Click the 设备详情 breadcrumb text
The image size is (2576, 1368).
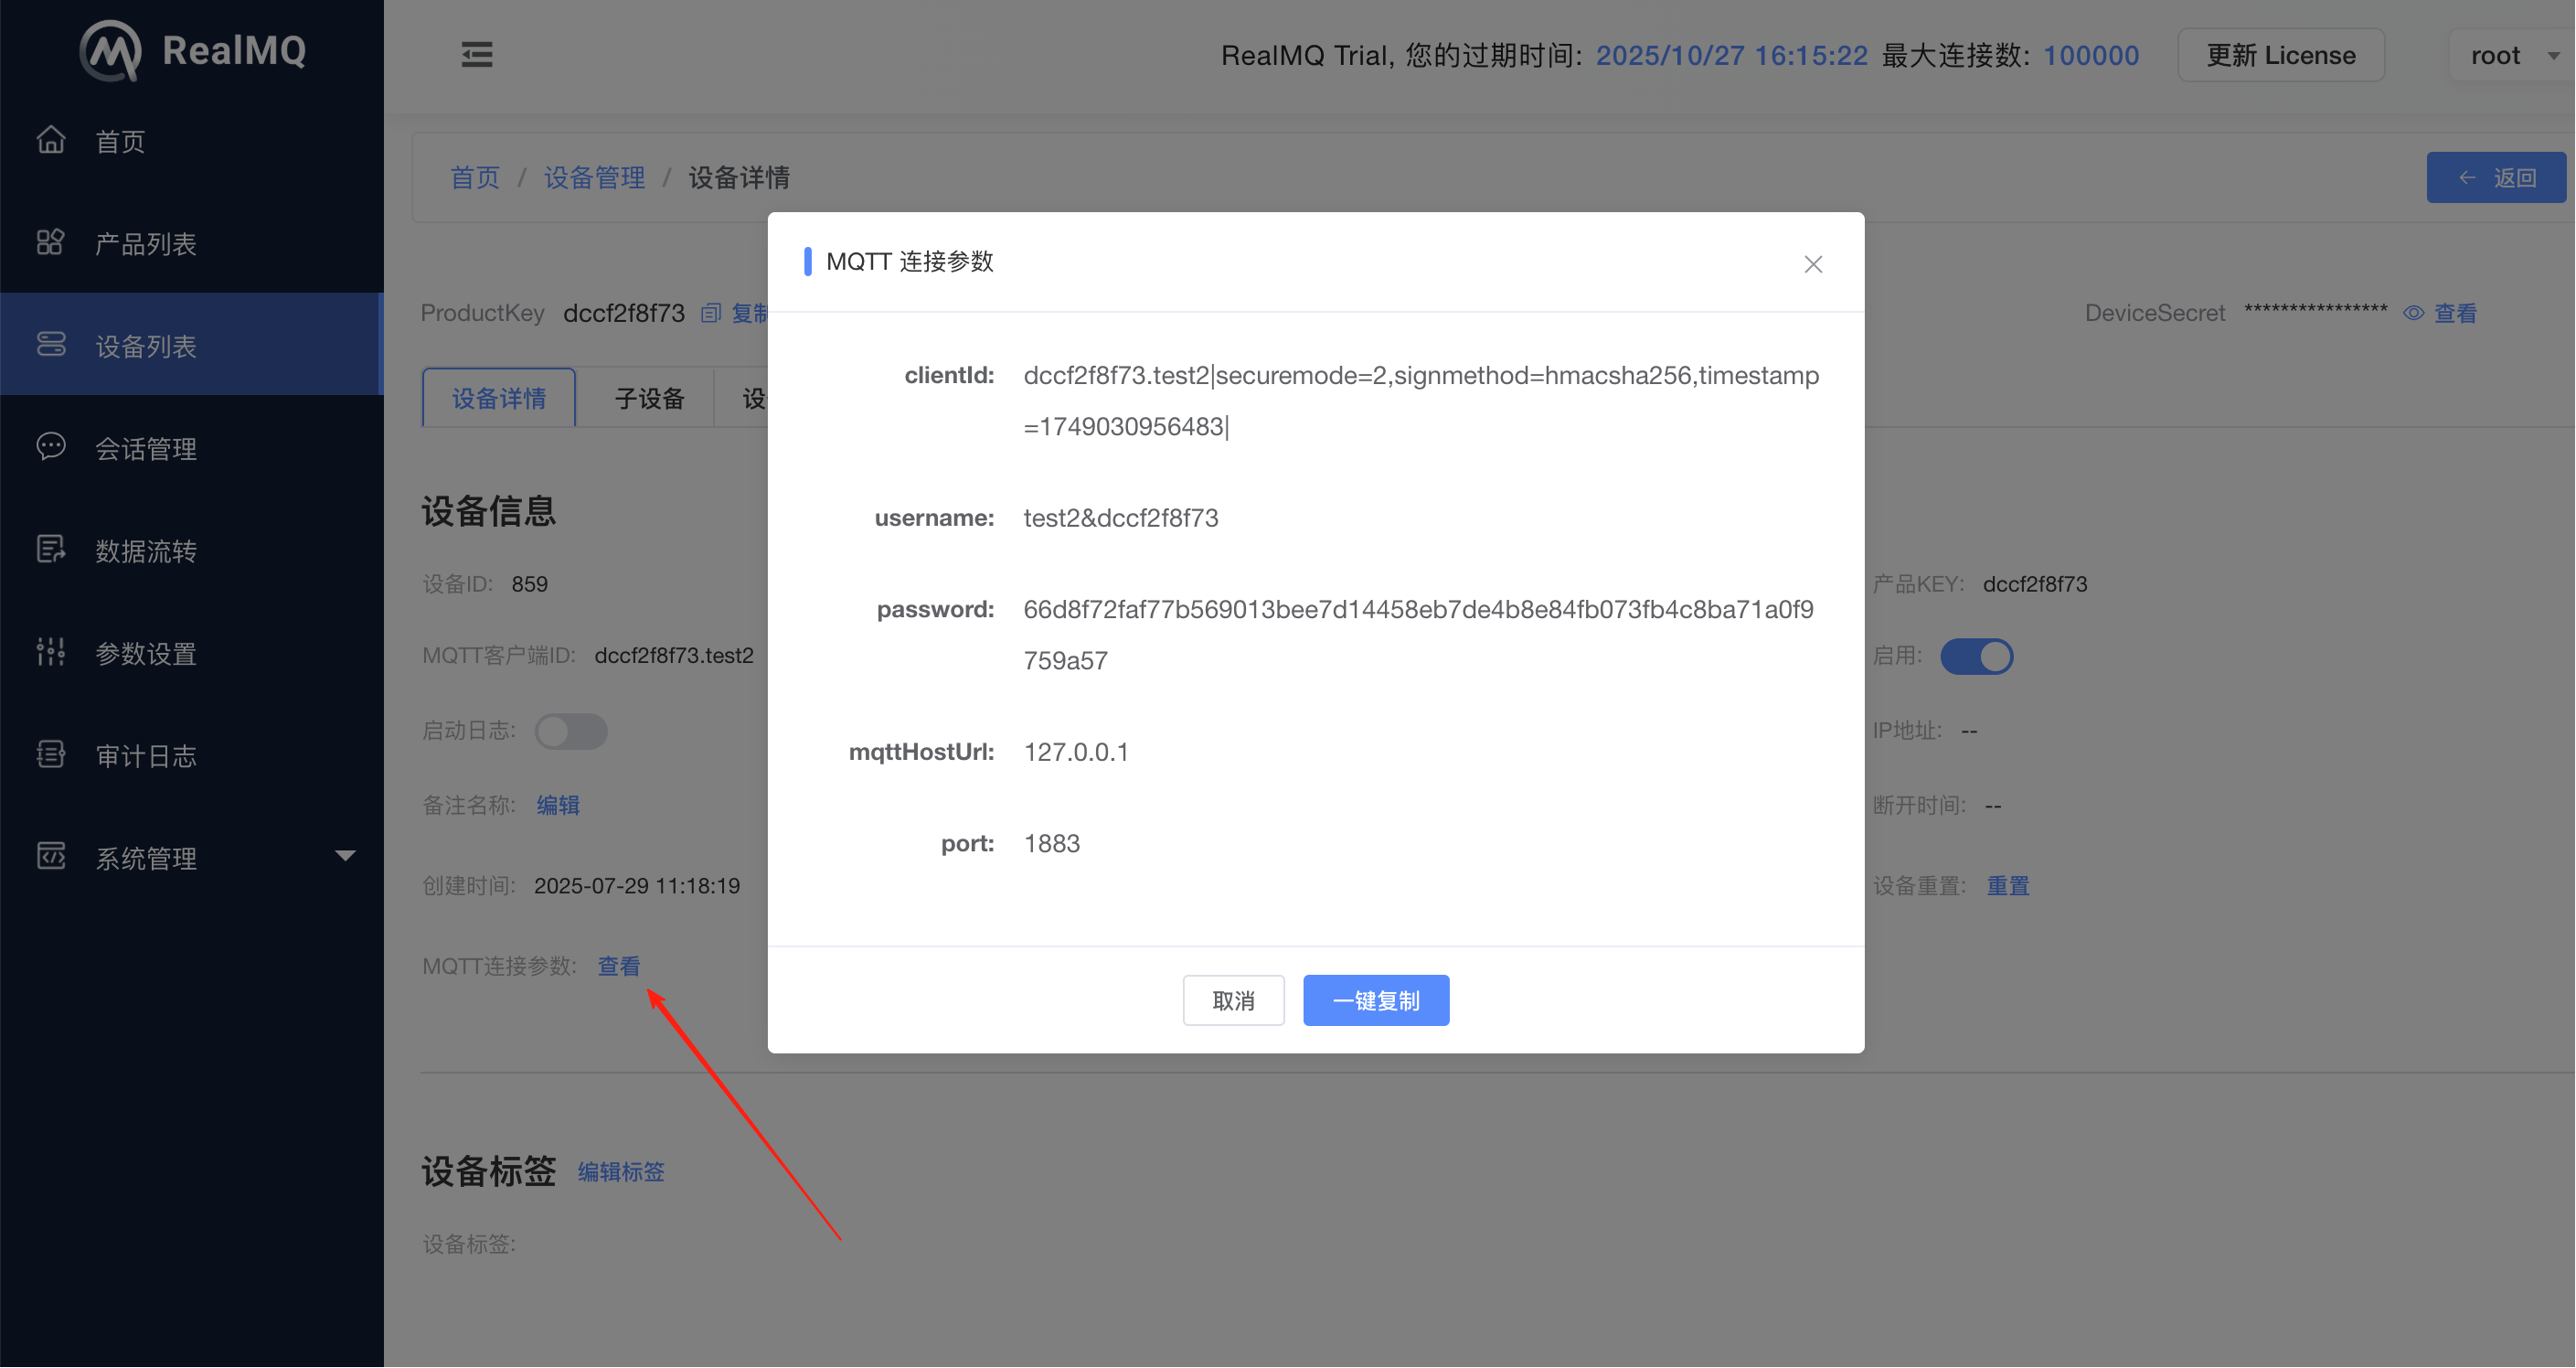739,177
